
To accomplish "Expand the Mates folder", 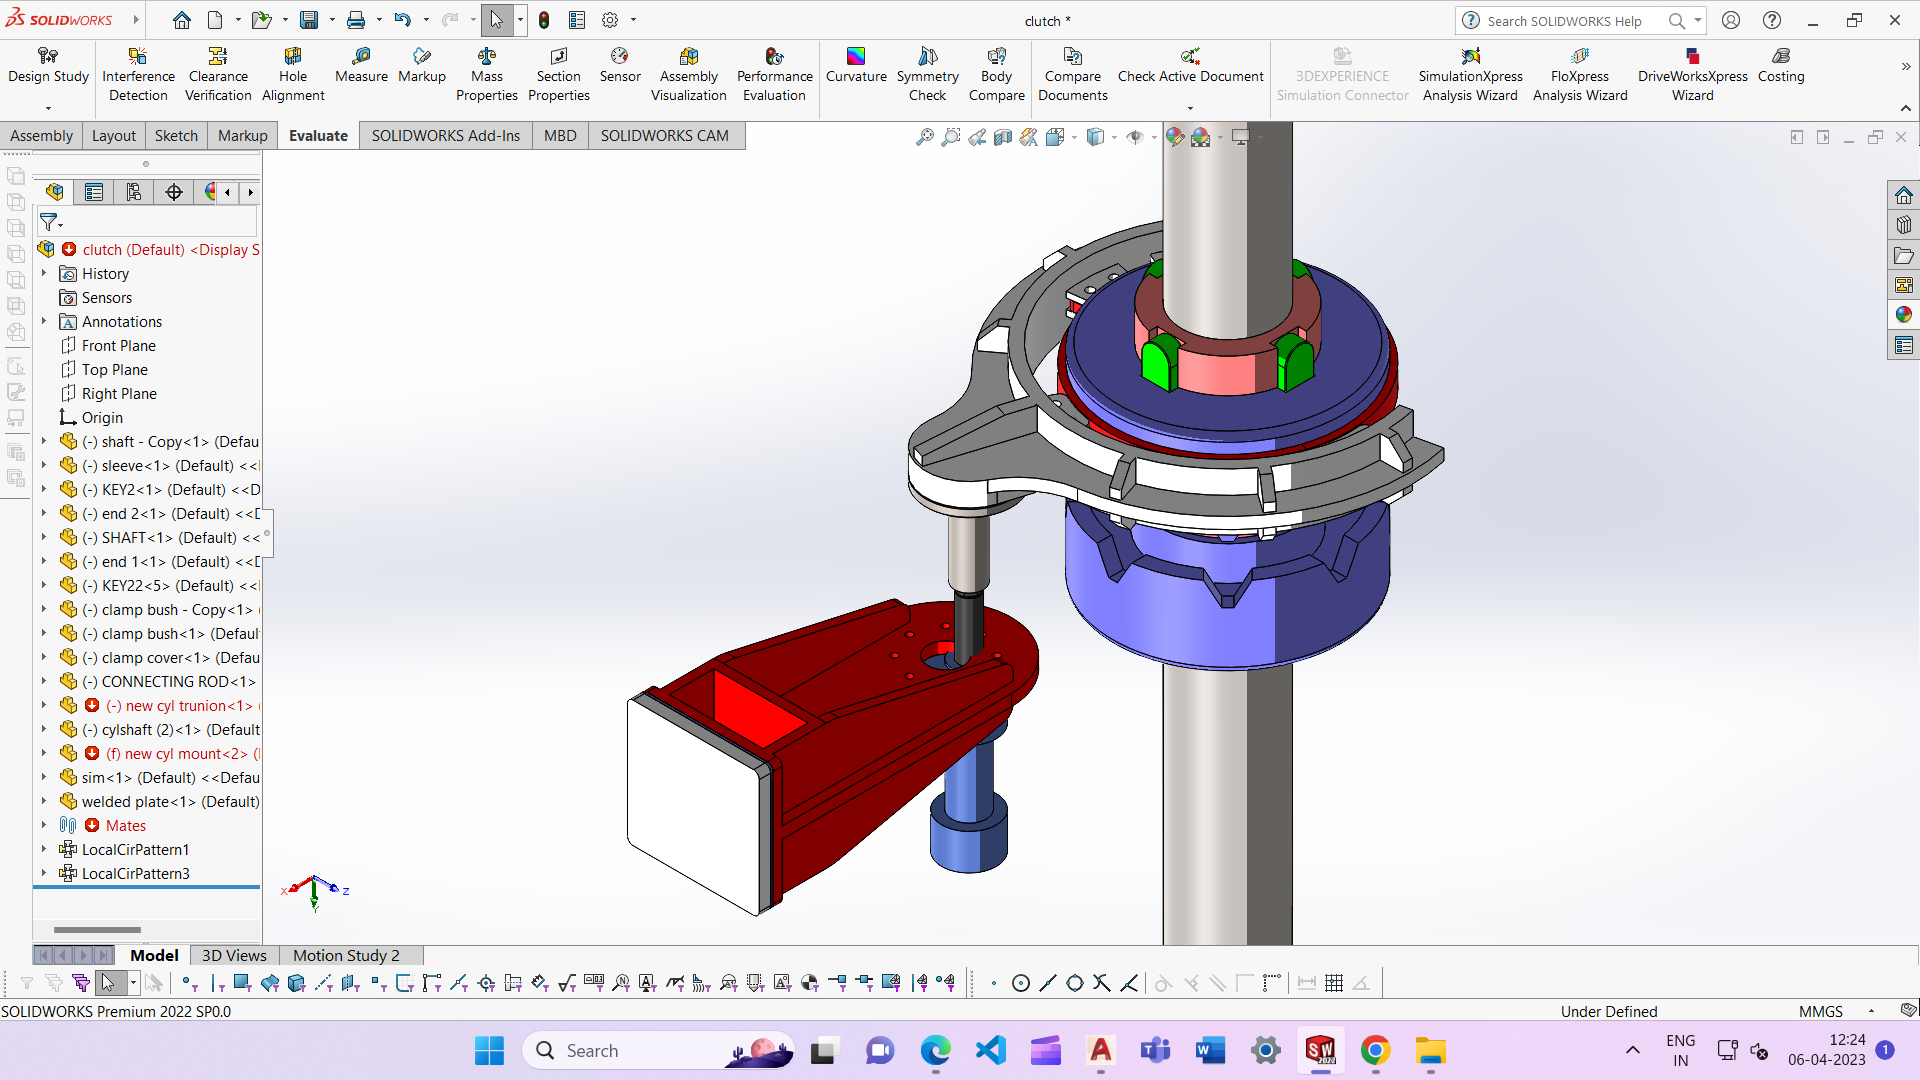I will pyautogui.click(x=44, y=825).
